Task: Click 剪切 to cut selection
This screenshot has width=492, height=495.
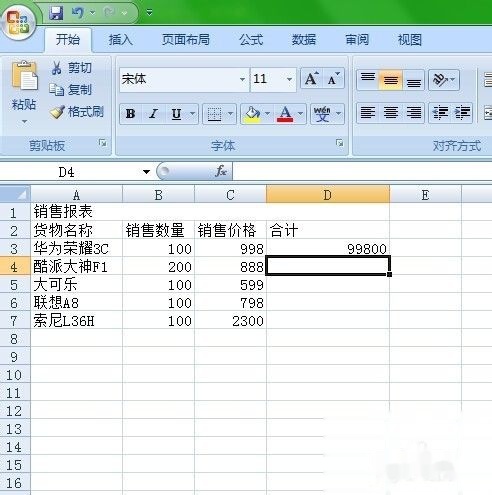Action: click(71, 68)
